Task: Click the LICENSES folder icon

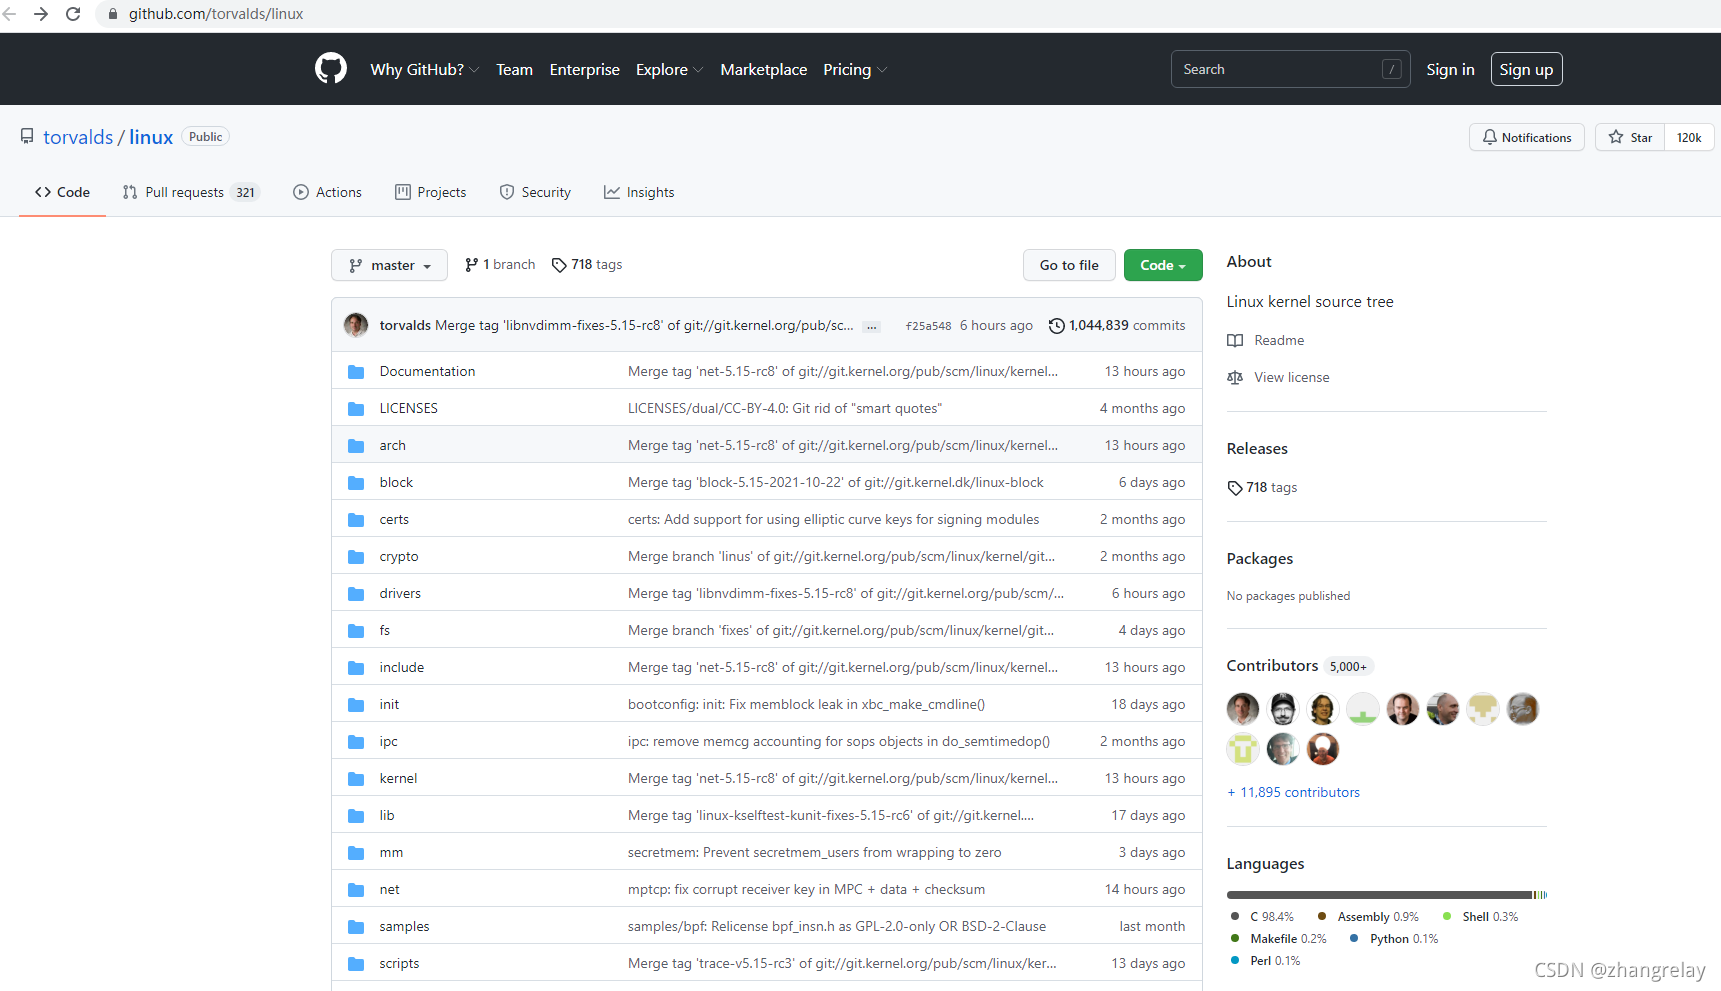Action: click(x=356, y=409)
